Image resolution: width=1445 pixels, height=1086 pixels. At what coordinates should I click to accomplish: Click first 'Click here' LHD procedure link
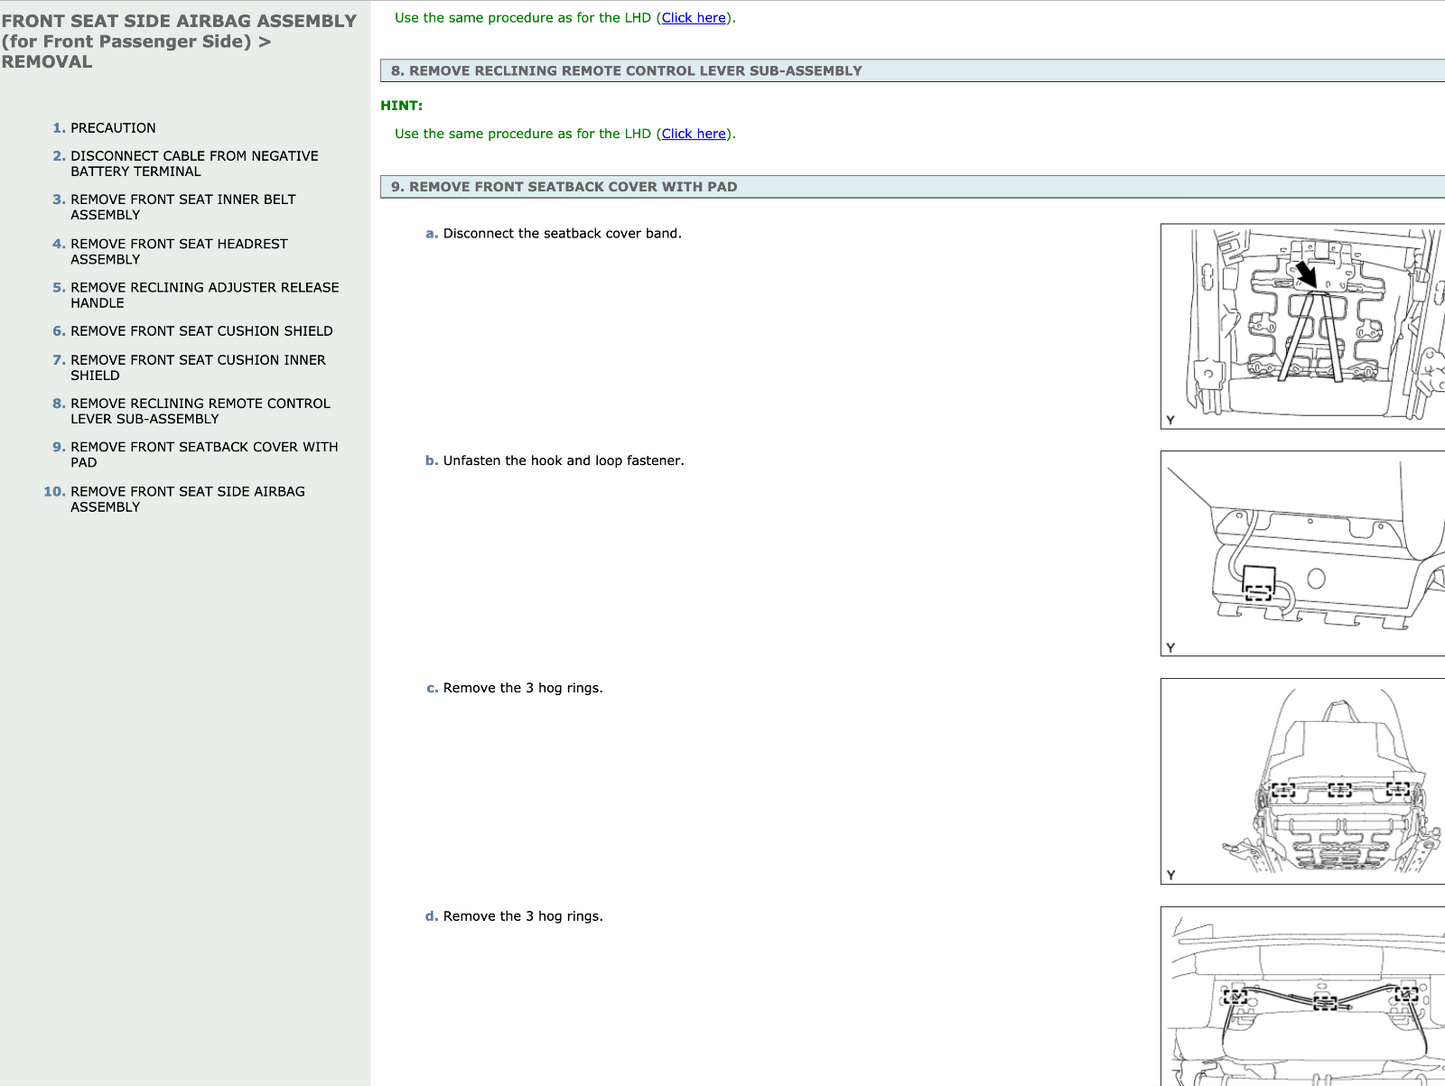(693, 18)
